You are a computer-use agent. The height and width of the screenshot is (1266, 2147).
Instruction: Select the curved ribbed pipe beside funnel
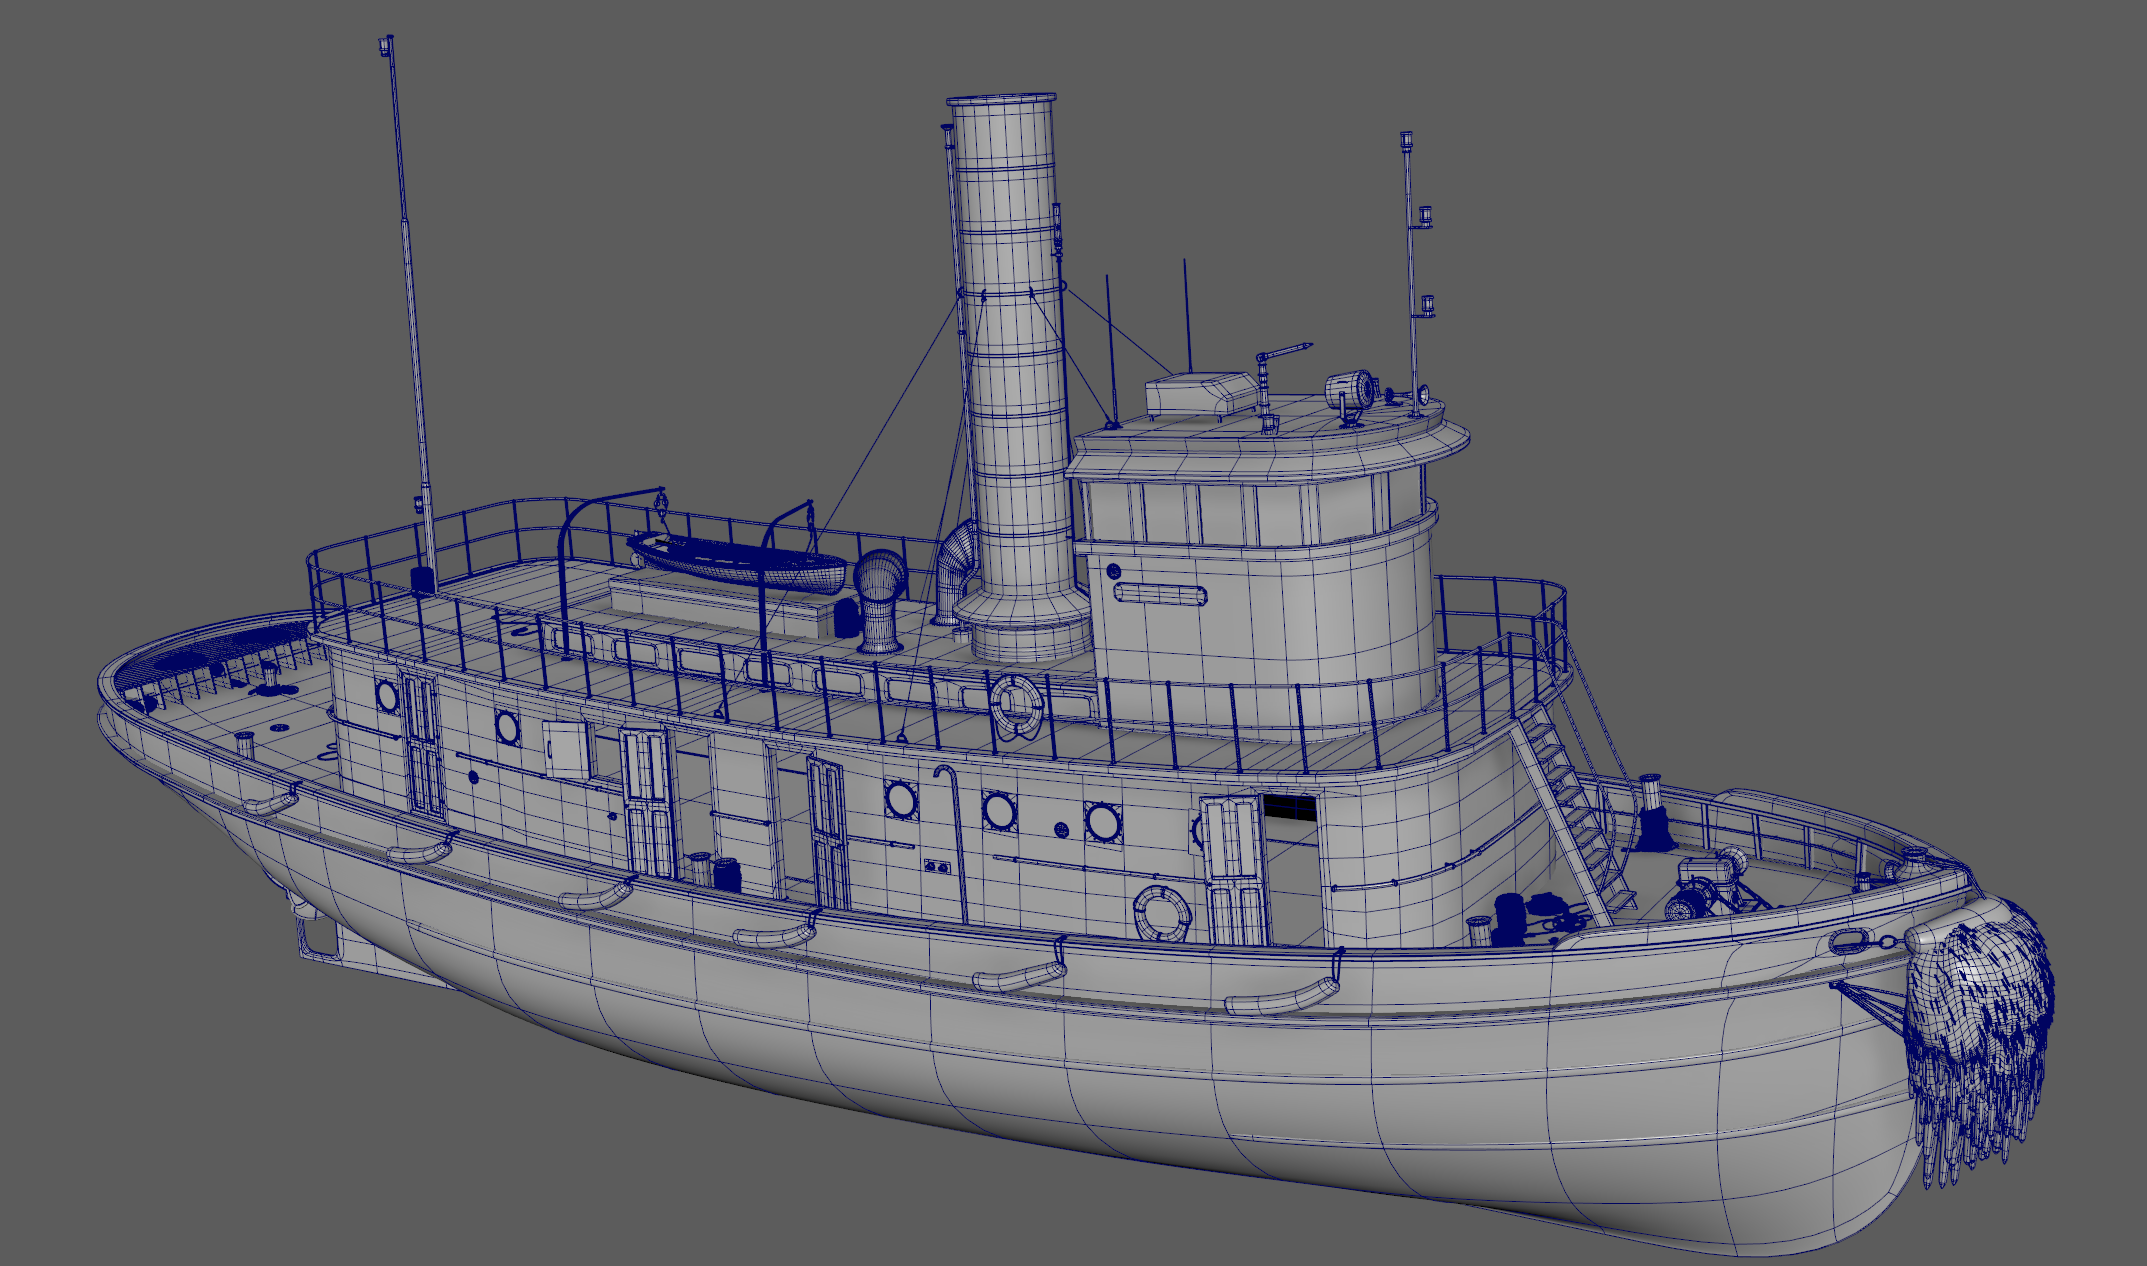(x=956, y=573)
